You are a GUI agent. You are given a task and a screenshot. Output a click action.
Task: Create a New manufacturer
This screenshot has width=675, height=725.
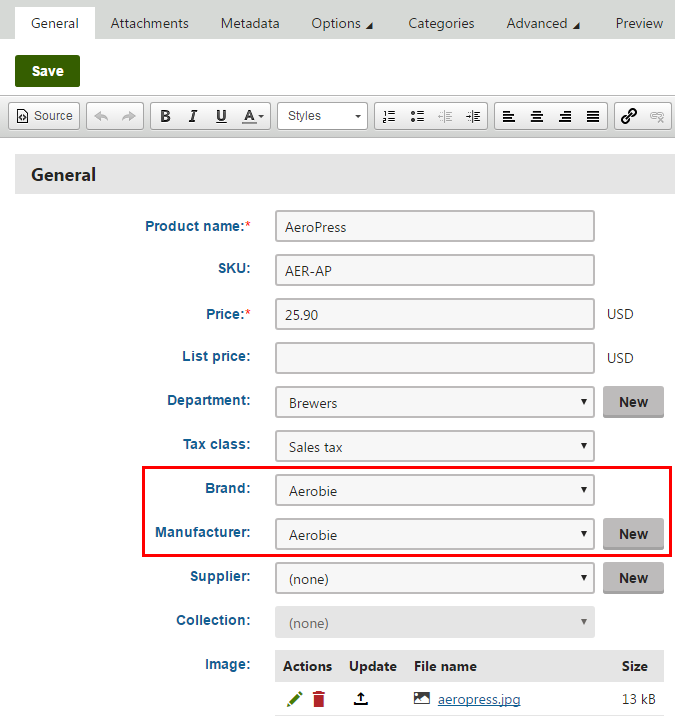(x=633, y=534)
